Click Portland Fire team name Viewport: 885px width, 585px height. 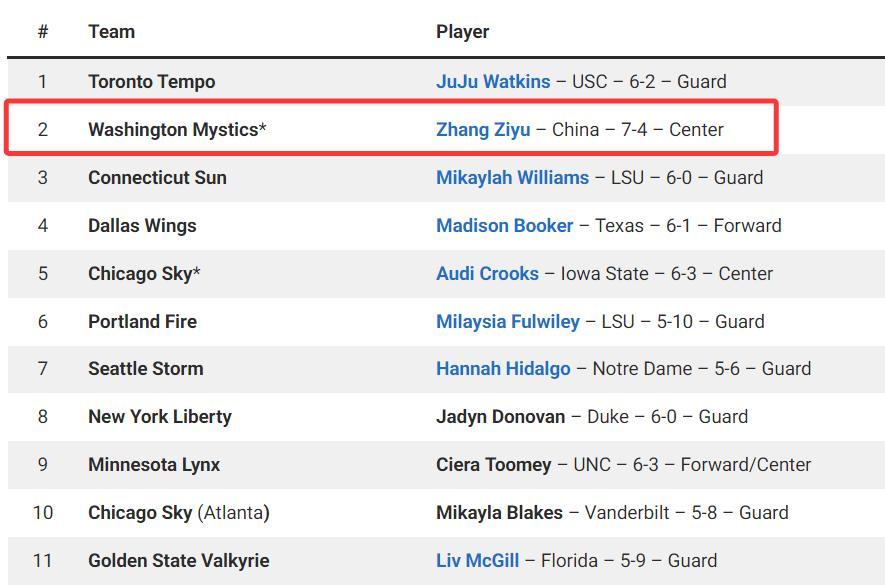(142, 322)
